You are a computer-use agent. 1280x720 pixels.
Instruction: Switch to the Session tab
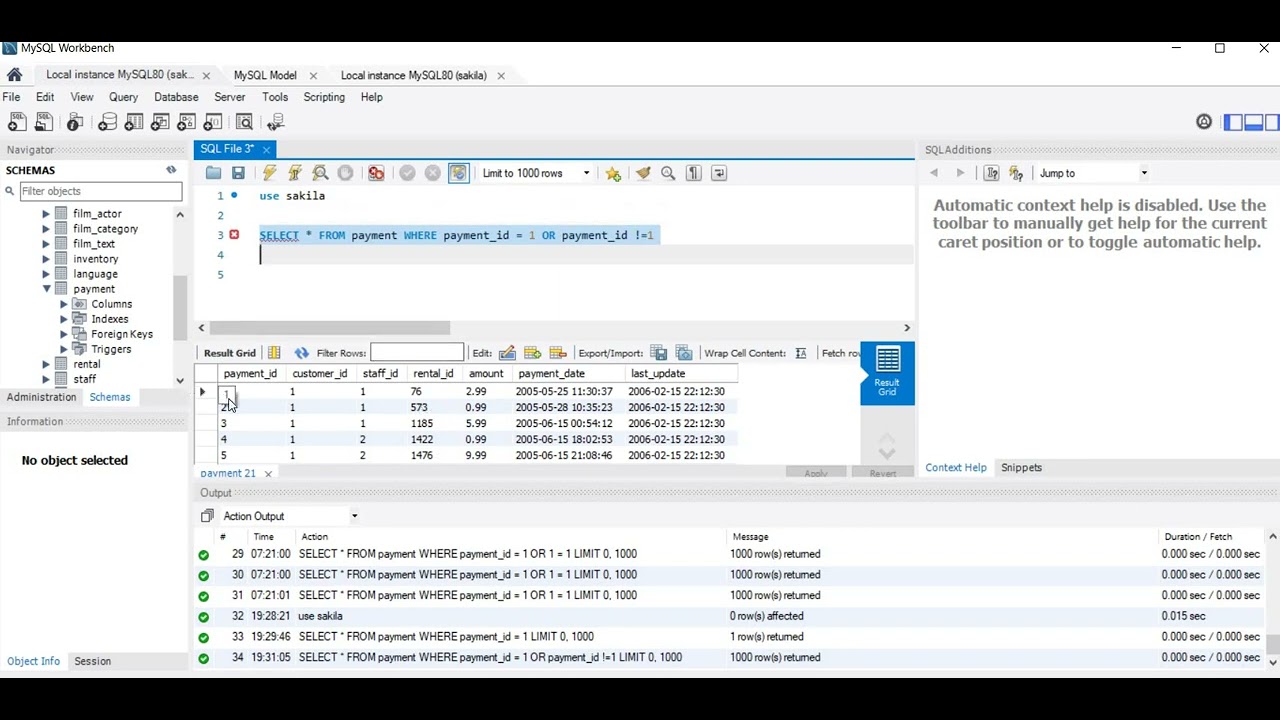pos(92,661)
